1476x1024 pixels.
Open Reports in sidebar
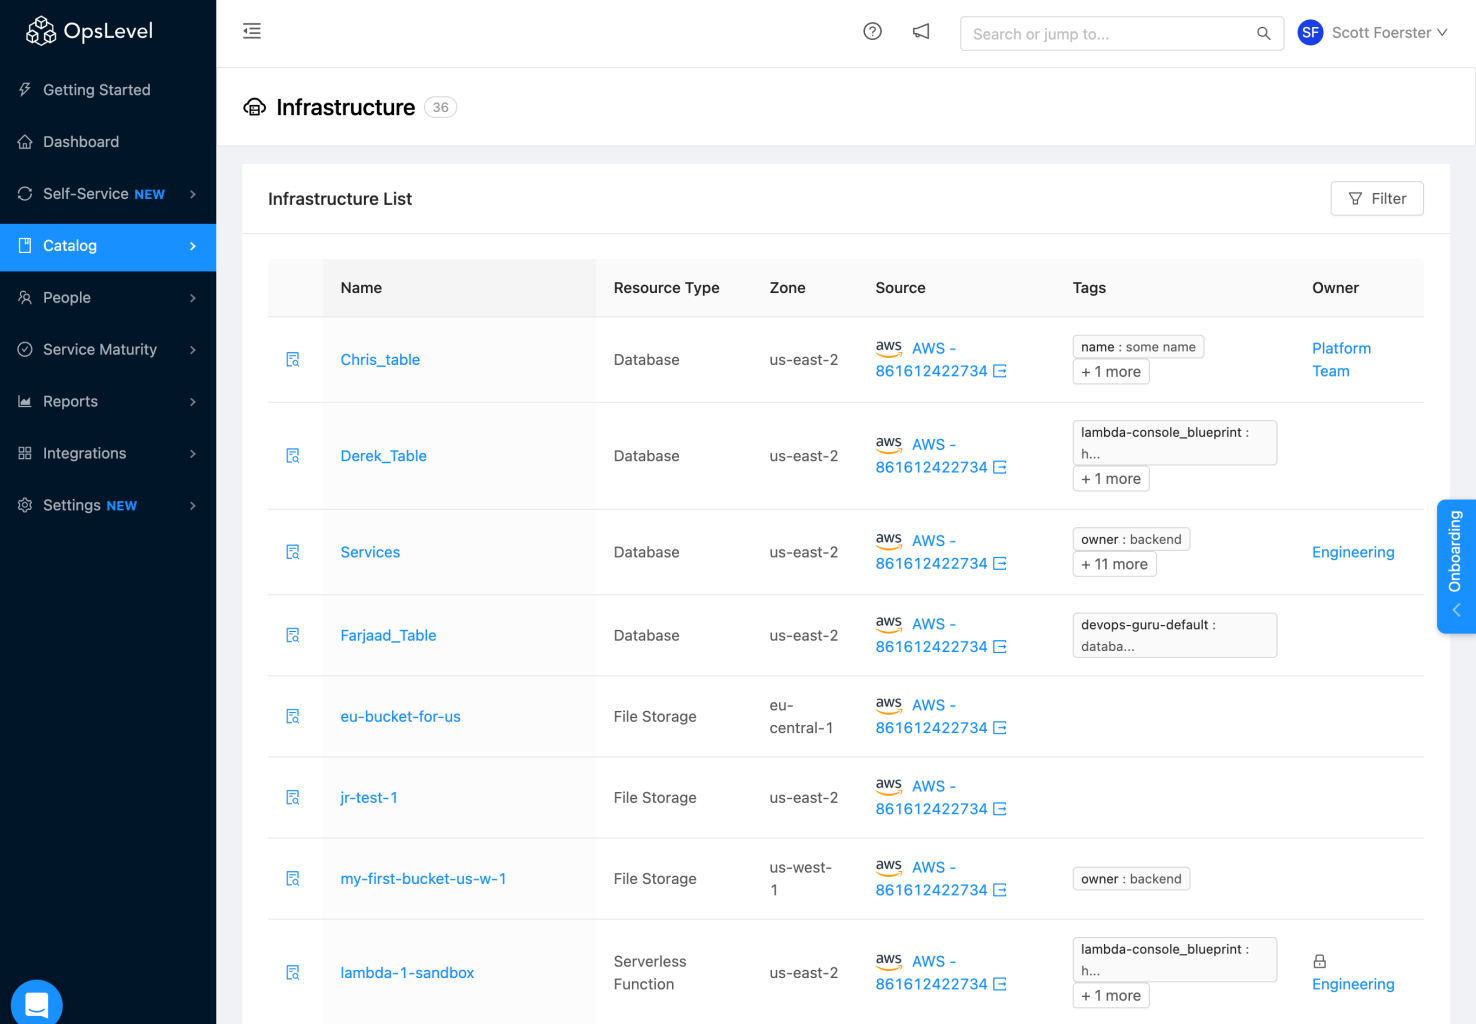pyautogui.click(x=108, y=402)
